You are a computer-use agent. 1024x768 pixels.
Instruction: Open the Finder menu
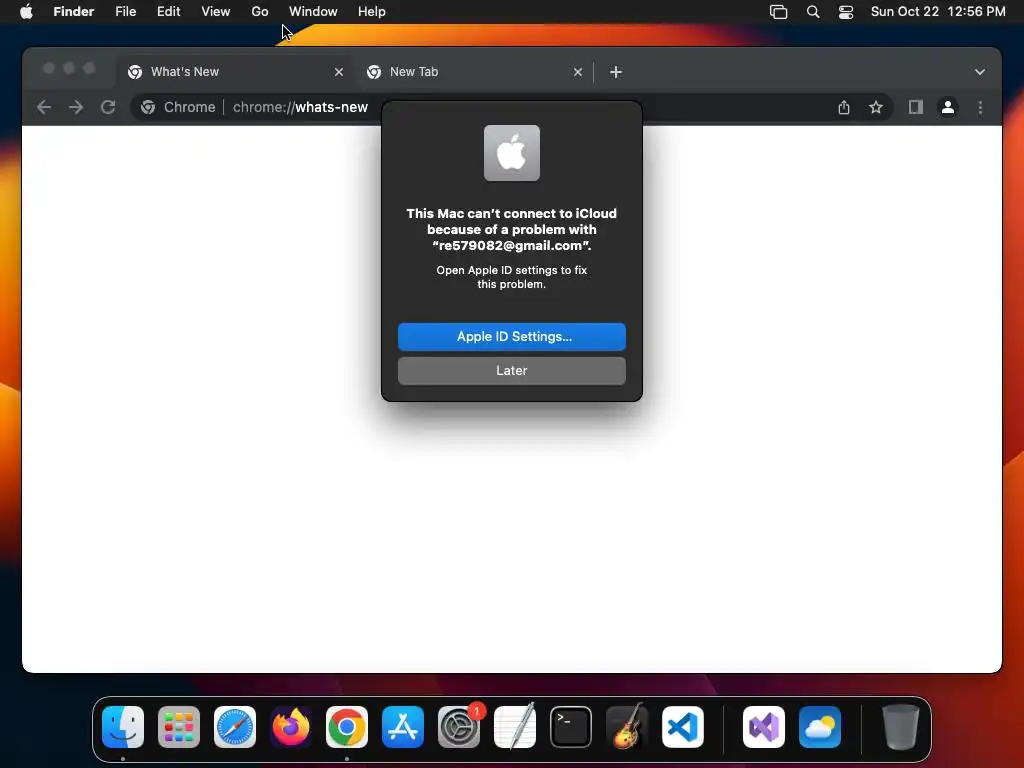[73, 12]
